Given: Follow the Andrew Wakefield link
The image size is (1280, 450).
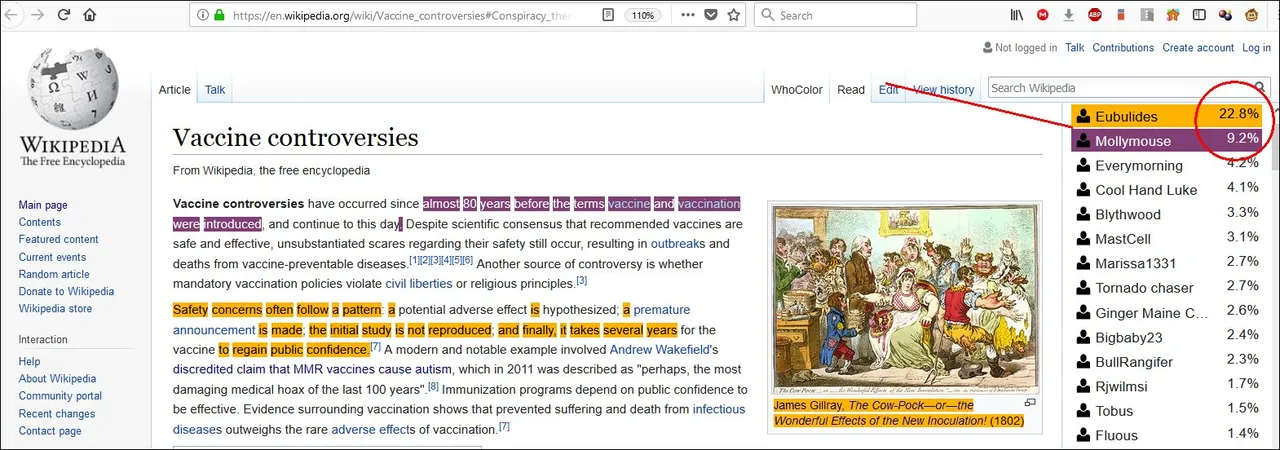Looking at the screenshot, I should pos(661,350).
